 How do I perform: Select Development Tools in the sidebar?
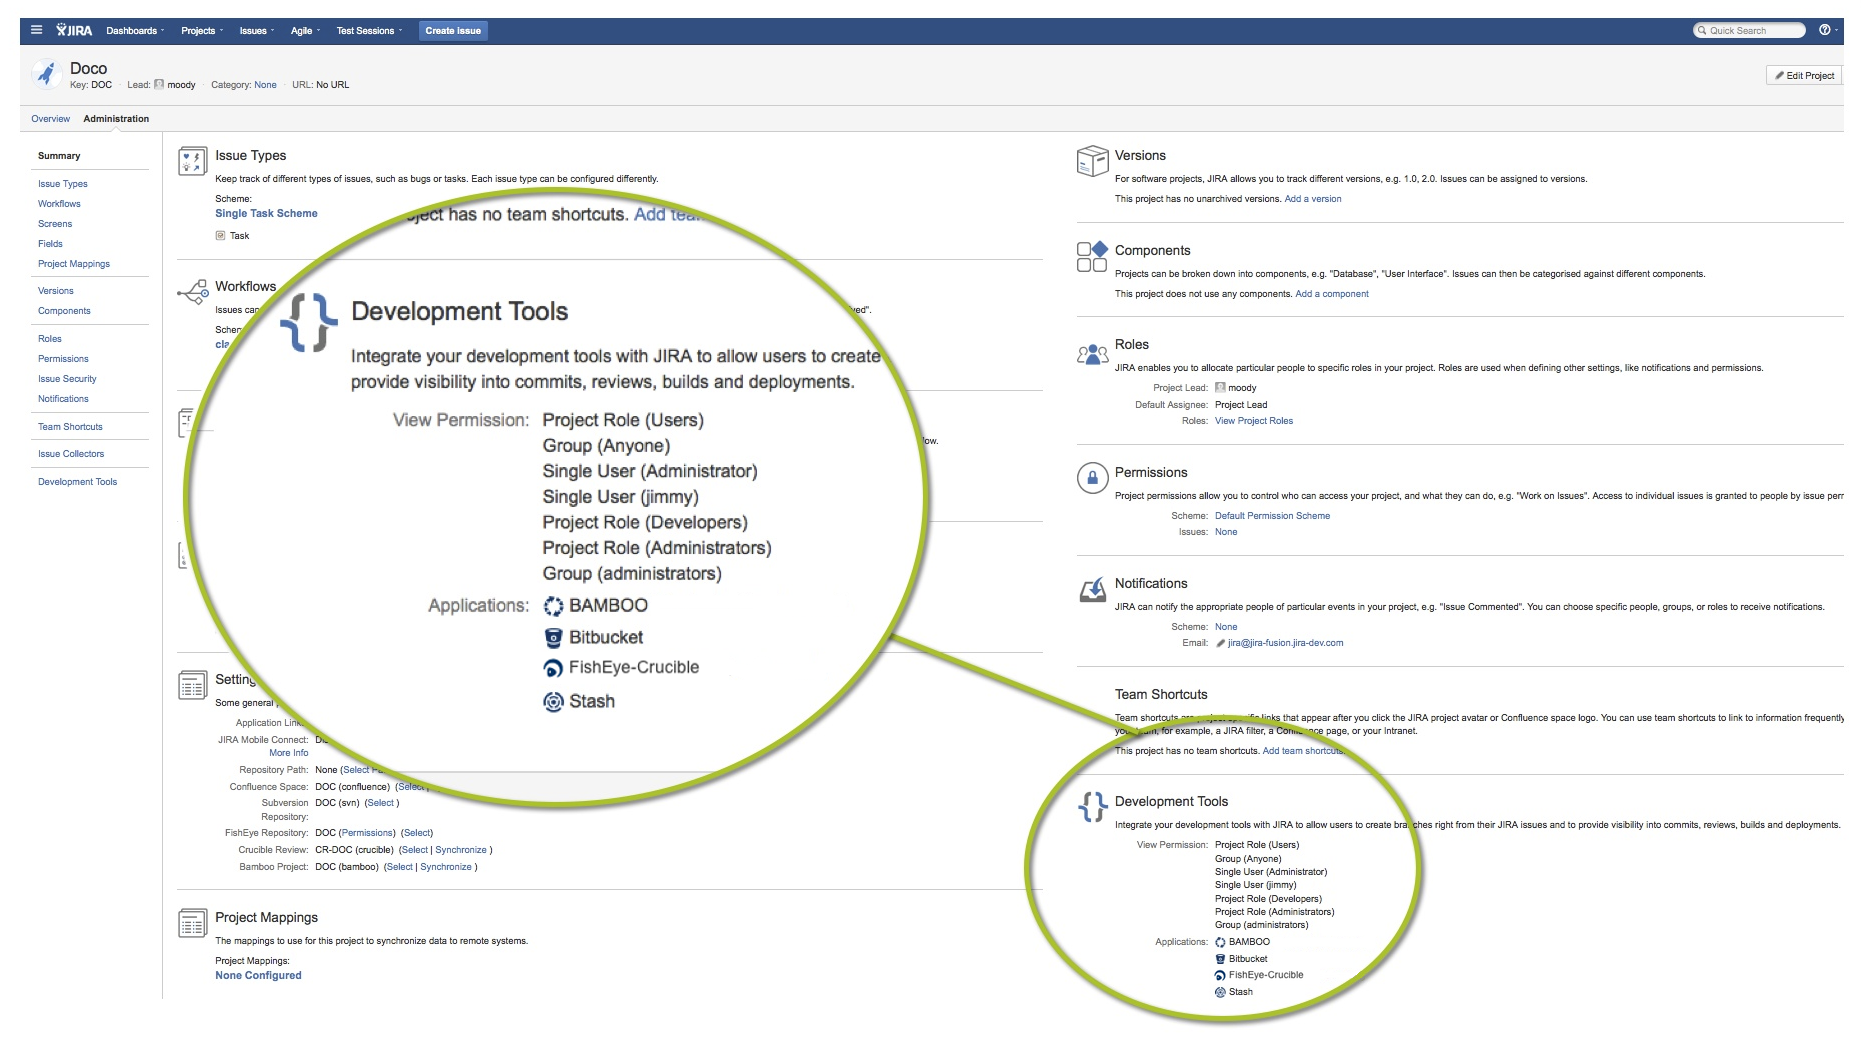[77, 482]
